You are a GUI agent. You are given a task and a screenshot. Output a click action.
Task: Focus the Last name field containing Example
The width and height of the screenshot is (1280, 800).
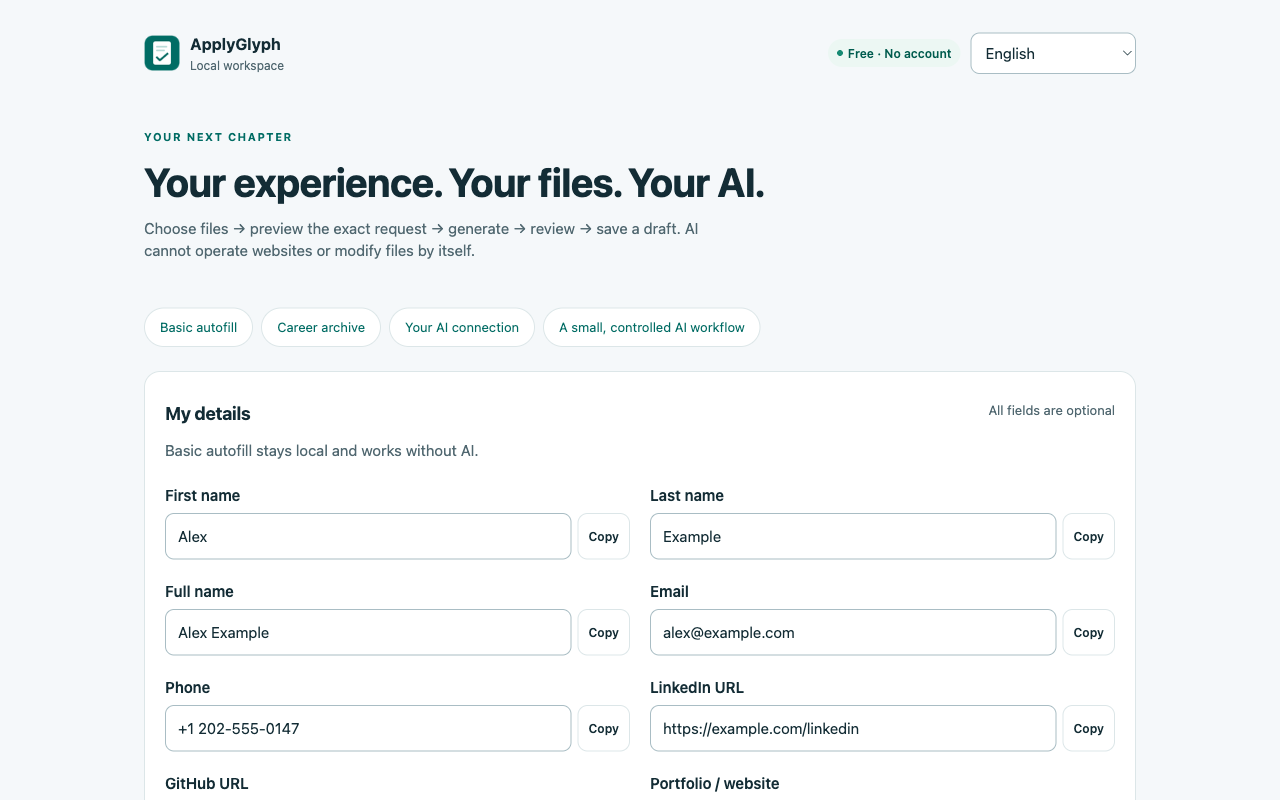point(853,537)
